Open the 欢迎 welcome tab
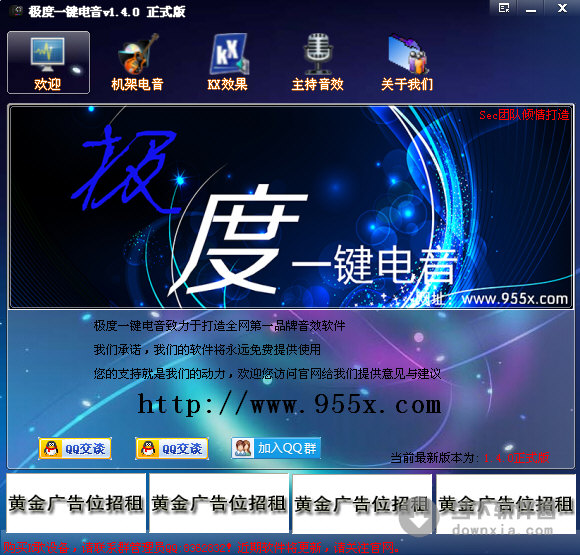 click(48, 63)
